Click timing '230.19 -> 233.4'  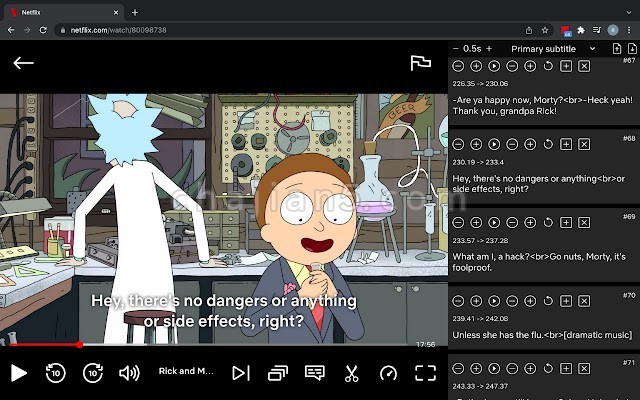pyautogui.click(x=478, y=162)
